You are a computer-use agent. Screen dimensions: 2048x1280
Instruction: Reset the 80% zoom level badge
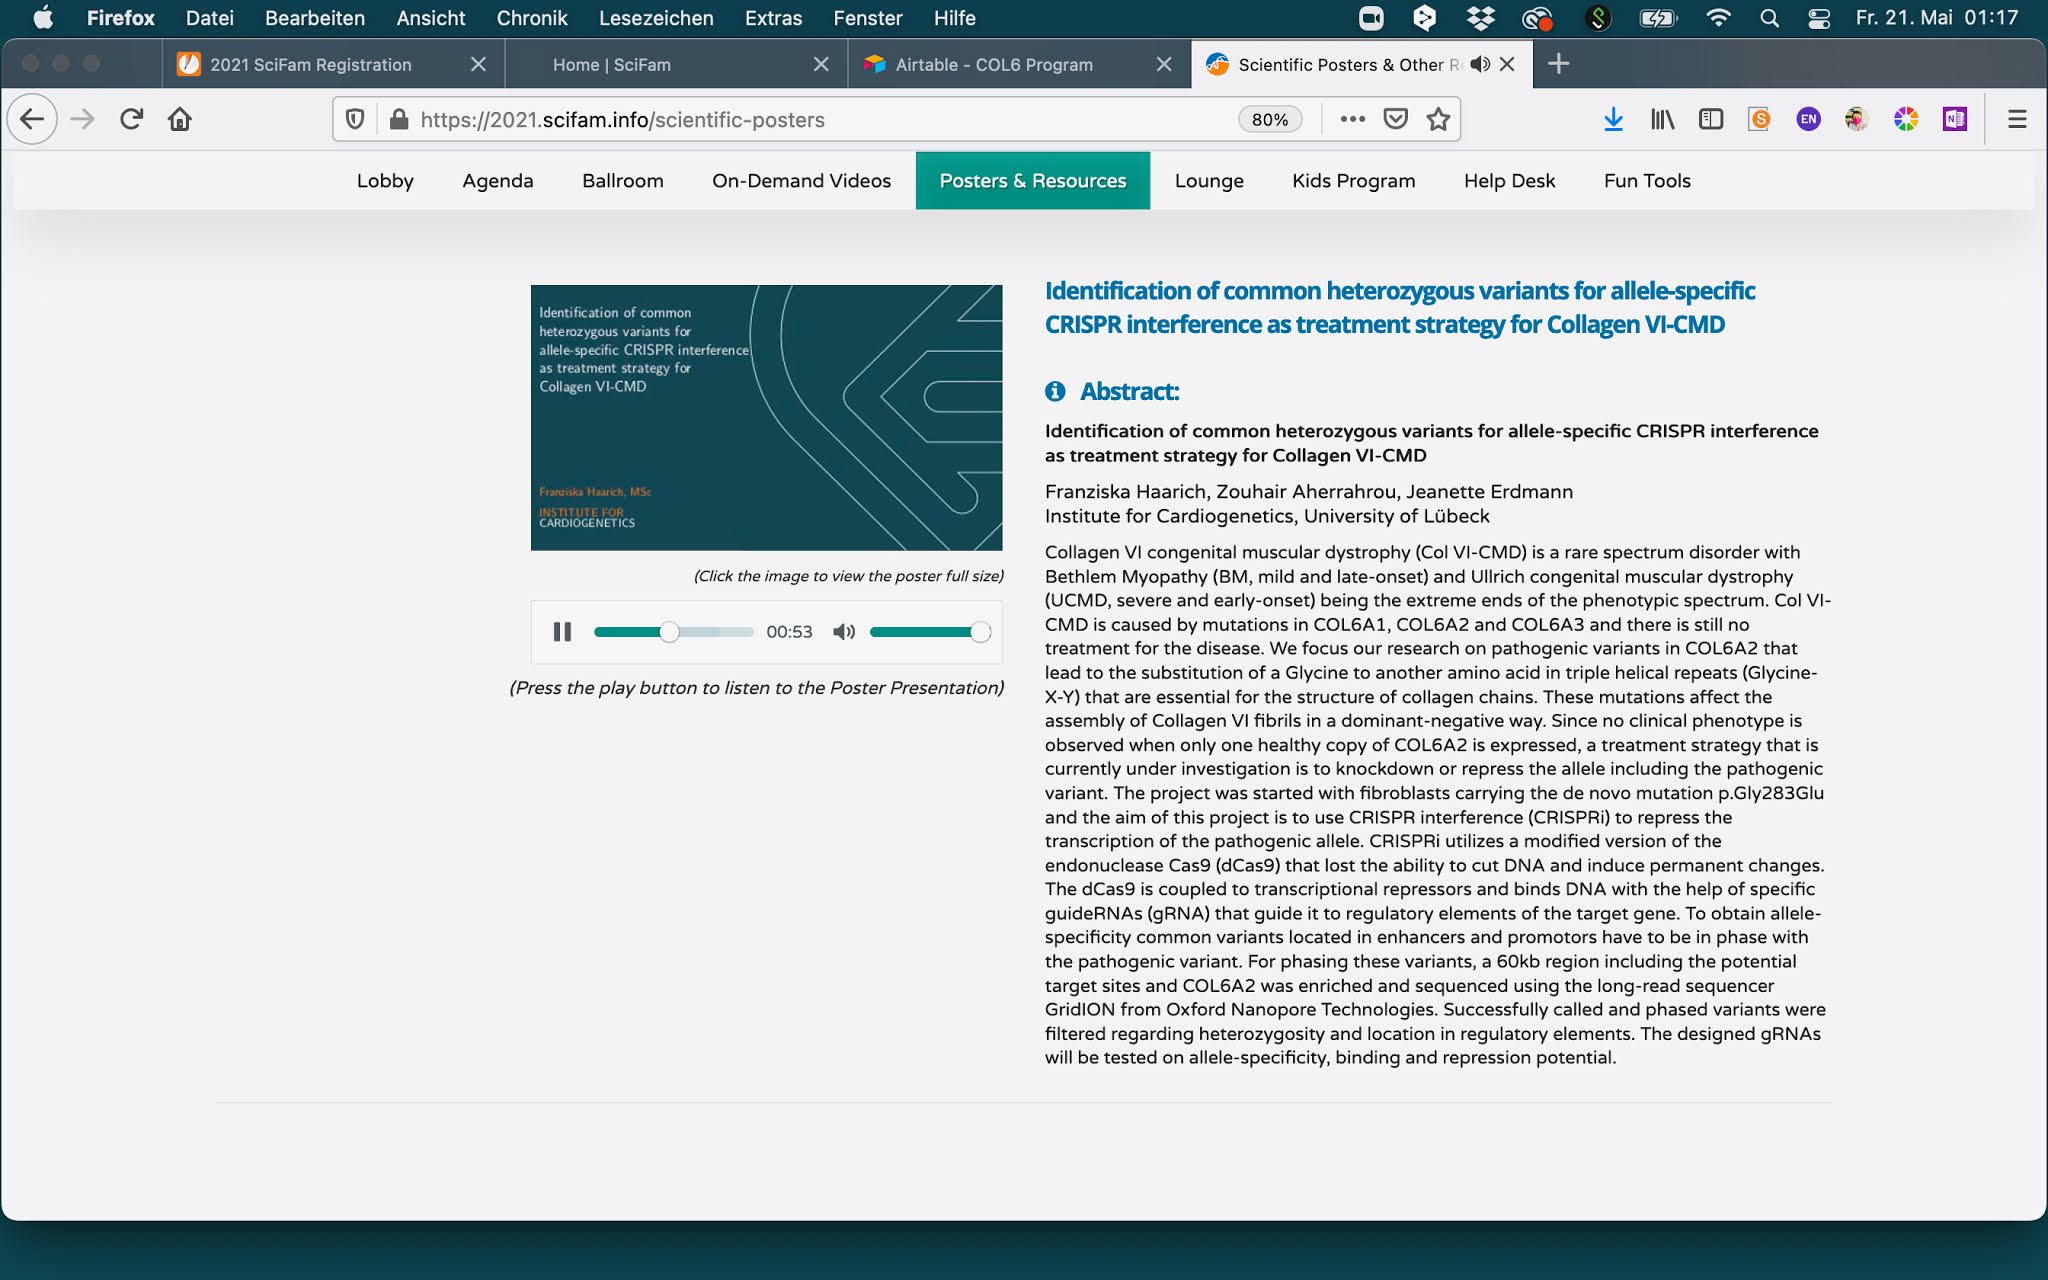(x=1270, y=119)
